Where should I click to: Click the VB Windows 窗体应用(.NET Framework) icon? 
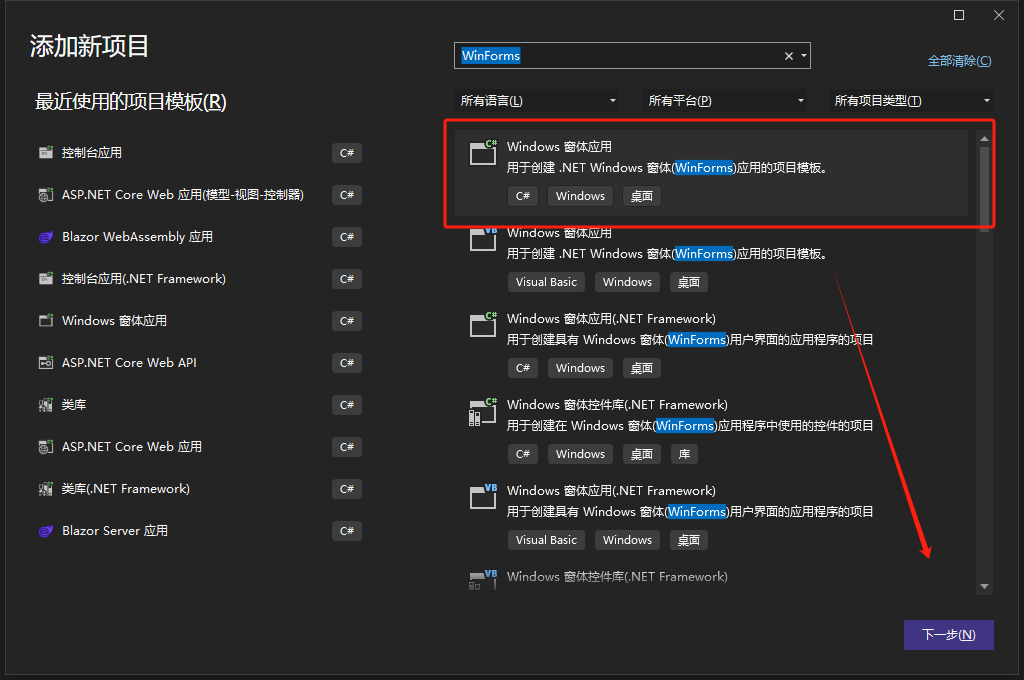tap(483, 496)
